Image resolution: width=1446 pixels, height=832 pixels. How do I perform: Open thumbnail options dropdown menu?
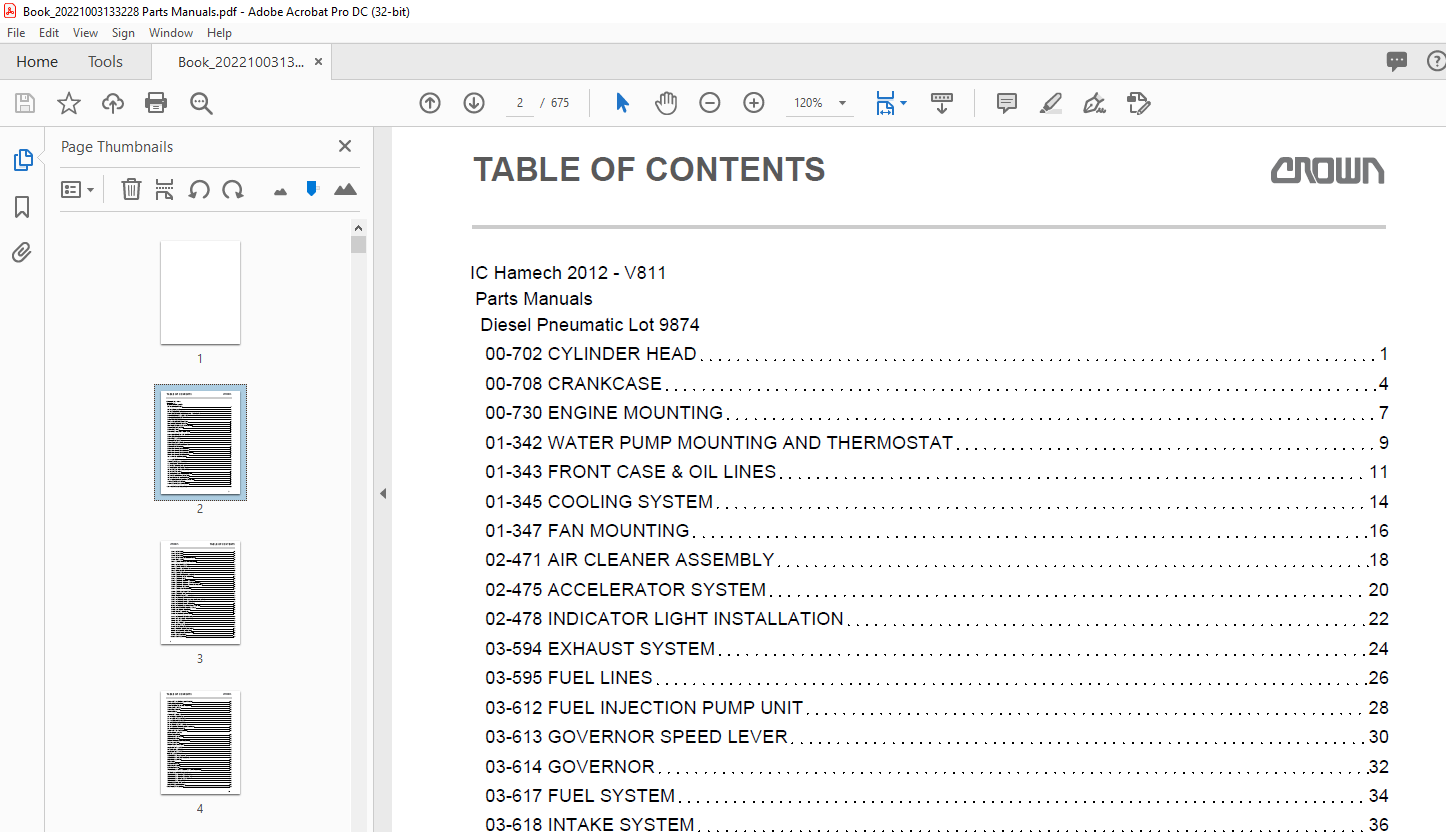(78, 189)
